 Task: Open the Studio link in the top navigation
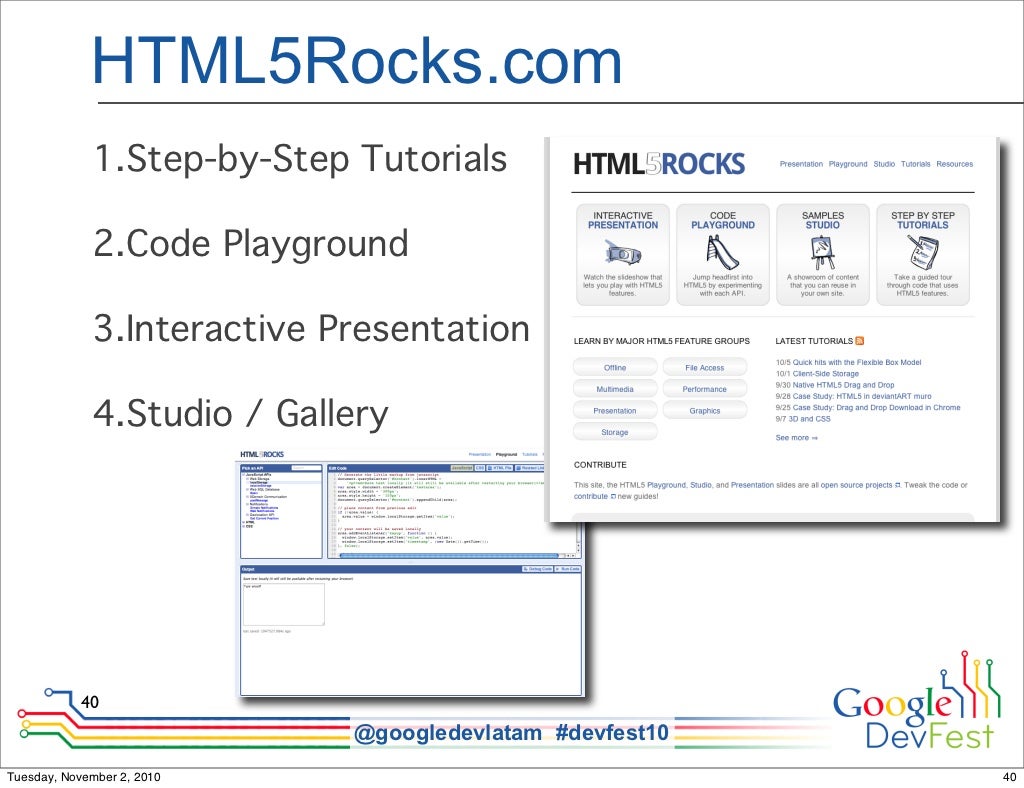(884, 164)
